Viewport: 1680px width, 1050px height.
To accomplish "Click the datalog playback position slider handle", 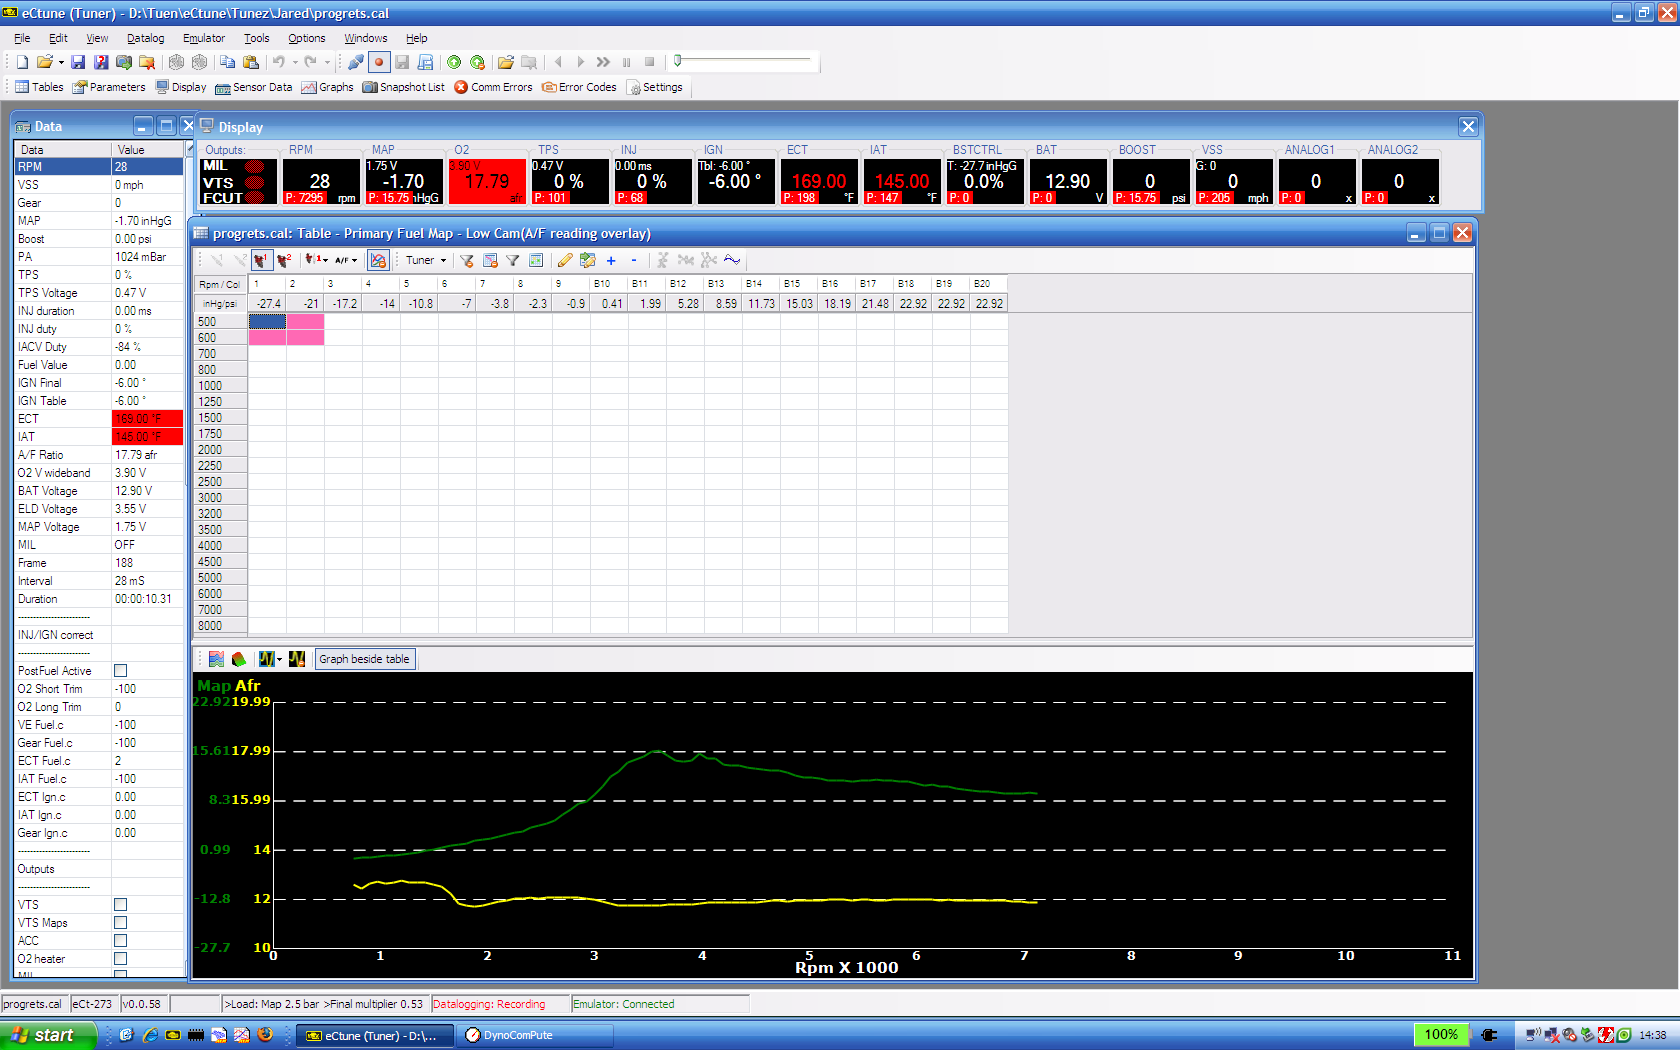I will point(678,61).
